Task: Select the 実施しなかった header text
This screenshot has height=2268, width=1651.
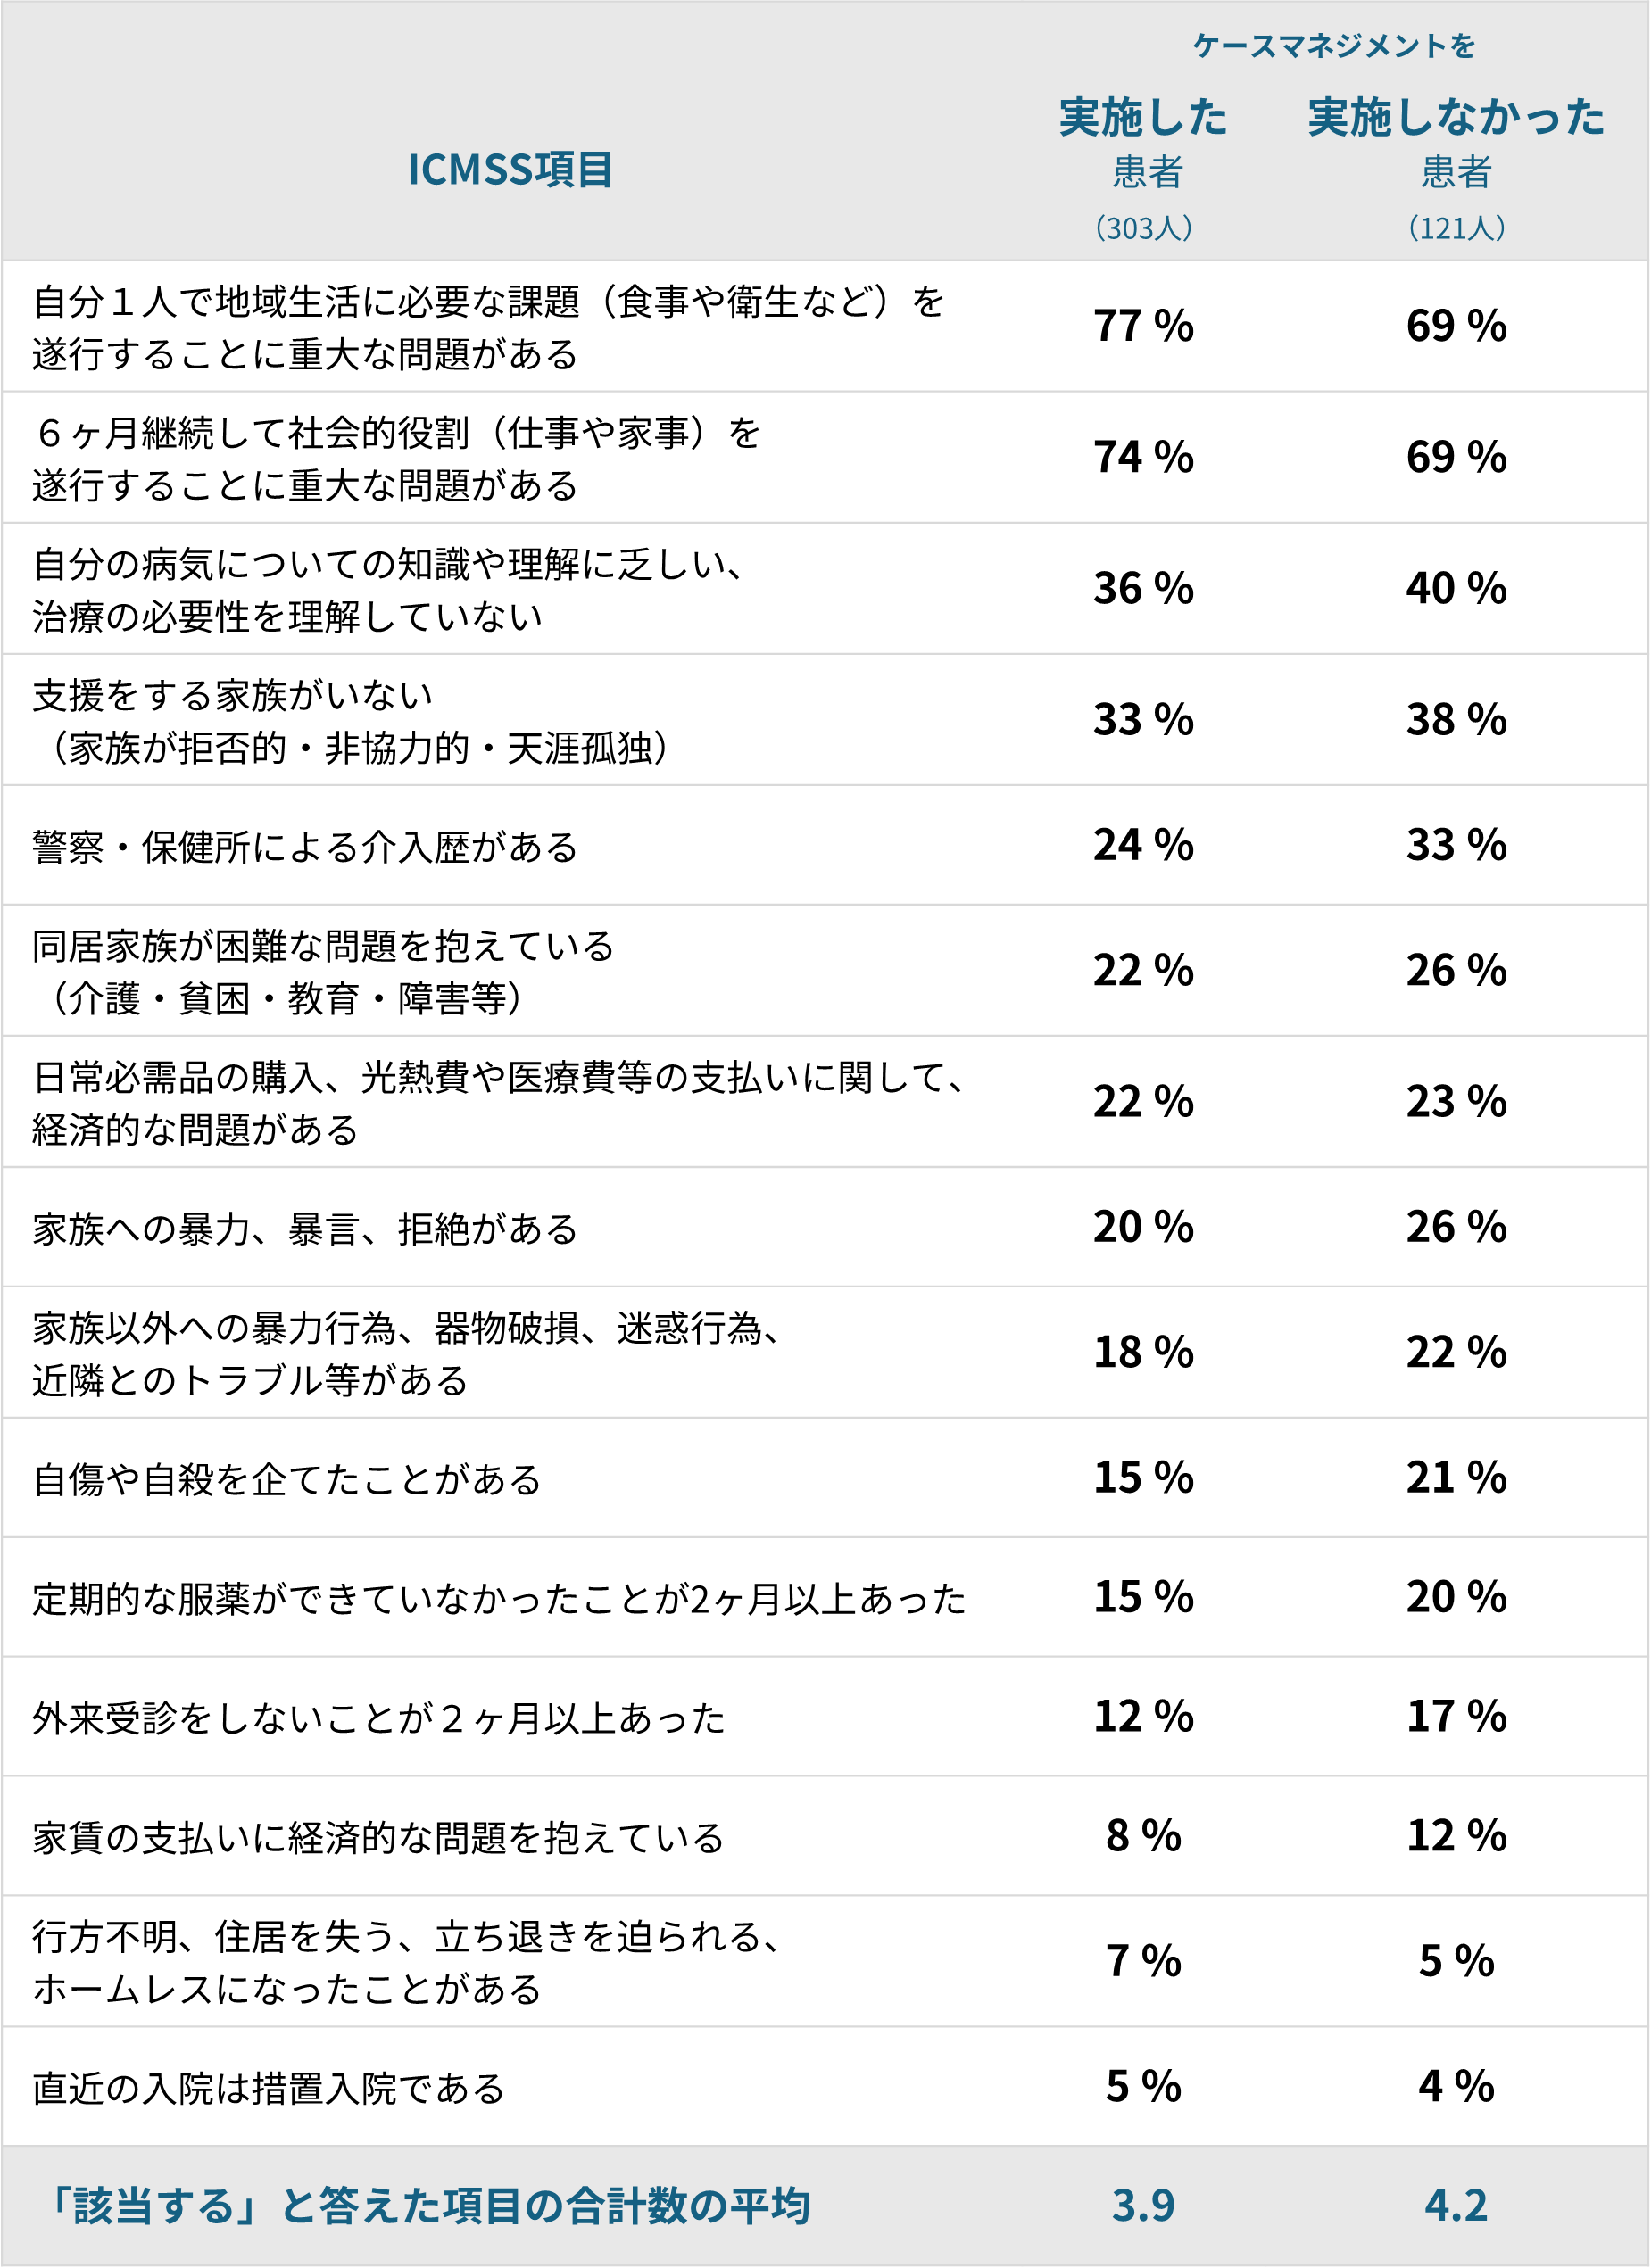Action: (x=1456, y=117)
